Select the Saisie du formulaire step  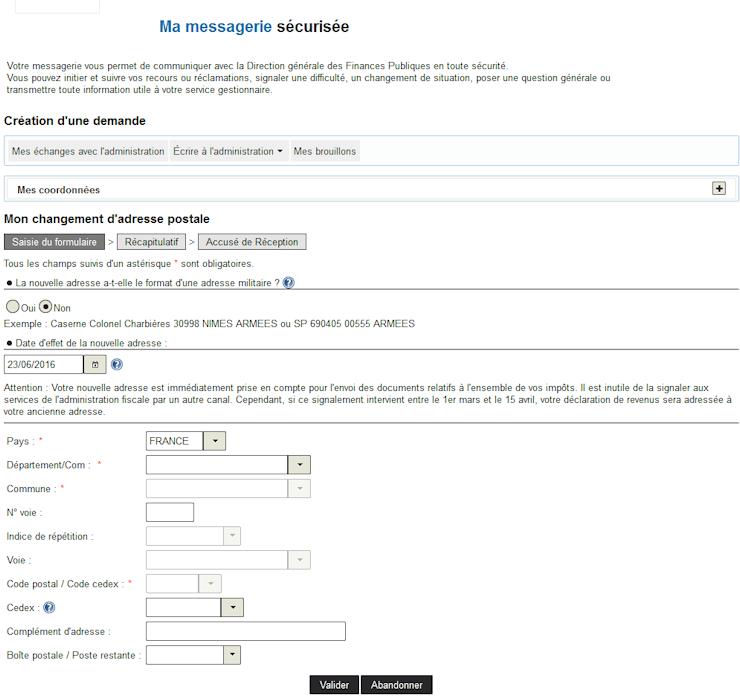coord(54,242)
